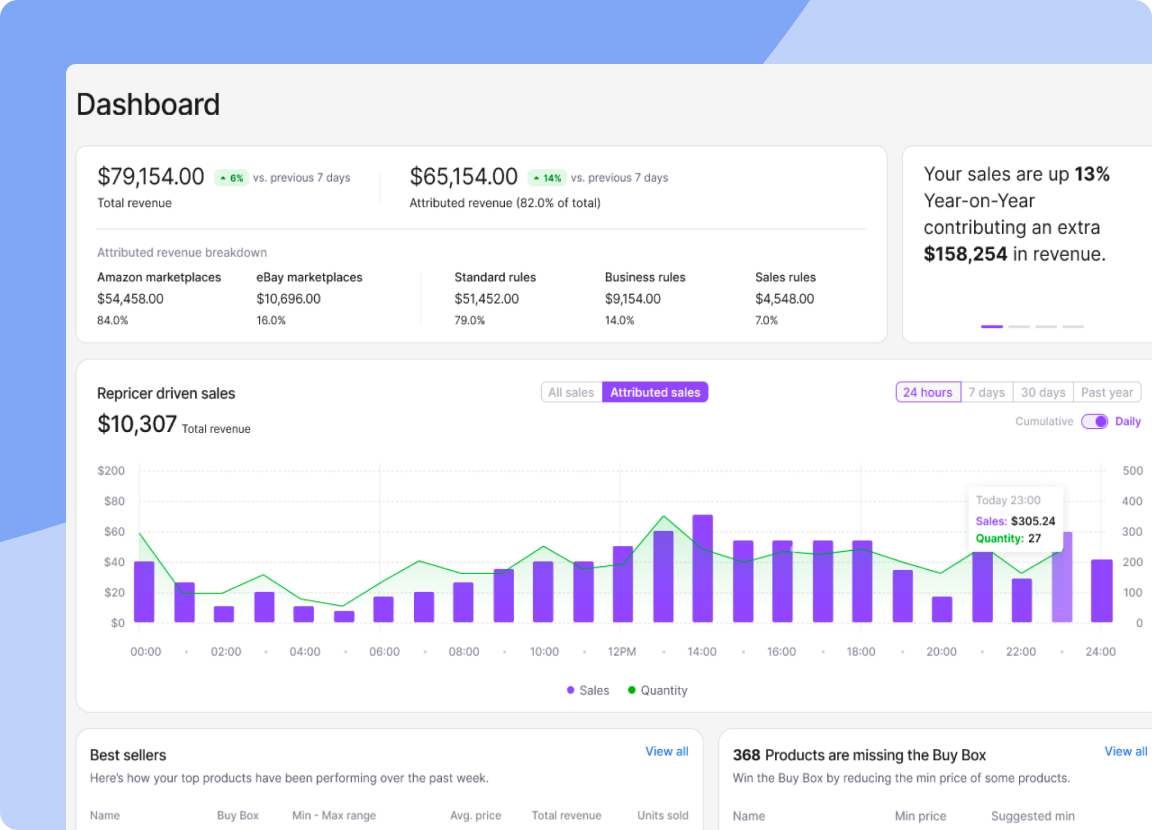Switch chart to All sales
This screenshot has height=830, width=1152.
571,392
